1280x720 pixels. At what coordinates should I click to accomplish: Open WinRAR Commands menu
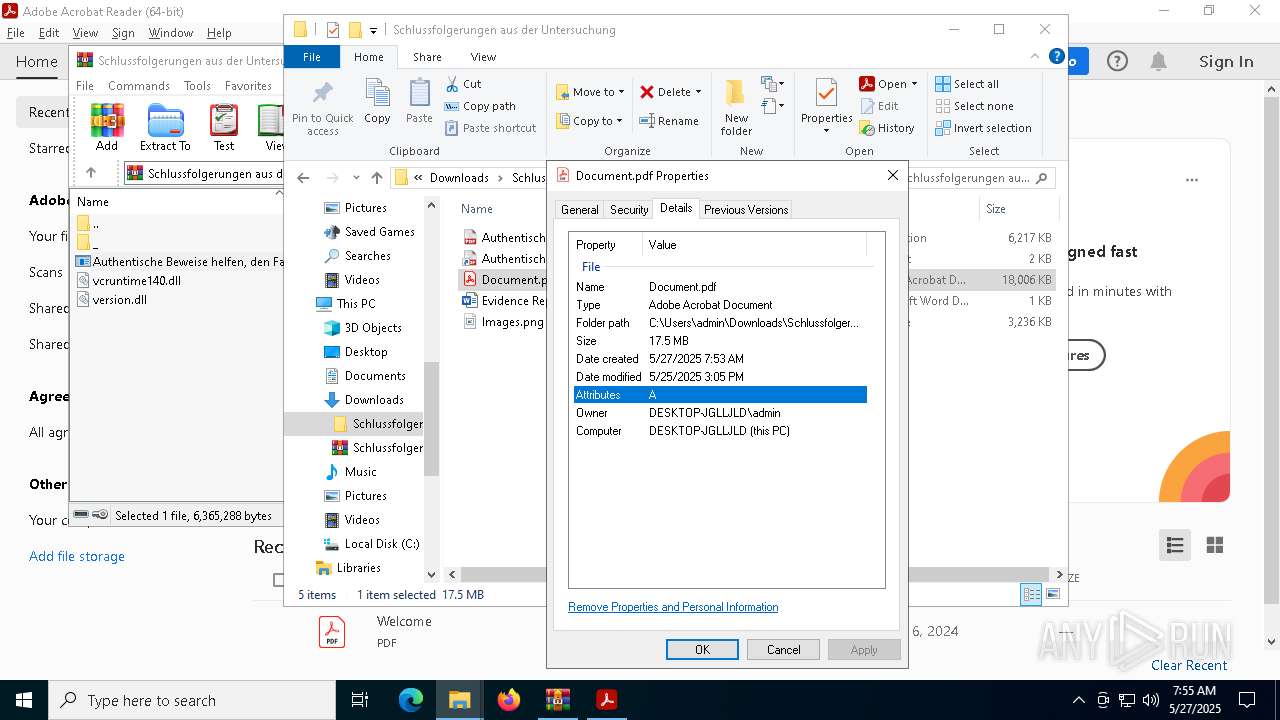point(139,86)
